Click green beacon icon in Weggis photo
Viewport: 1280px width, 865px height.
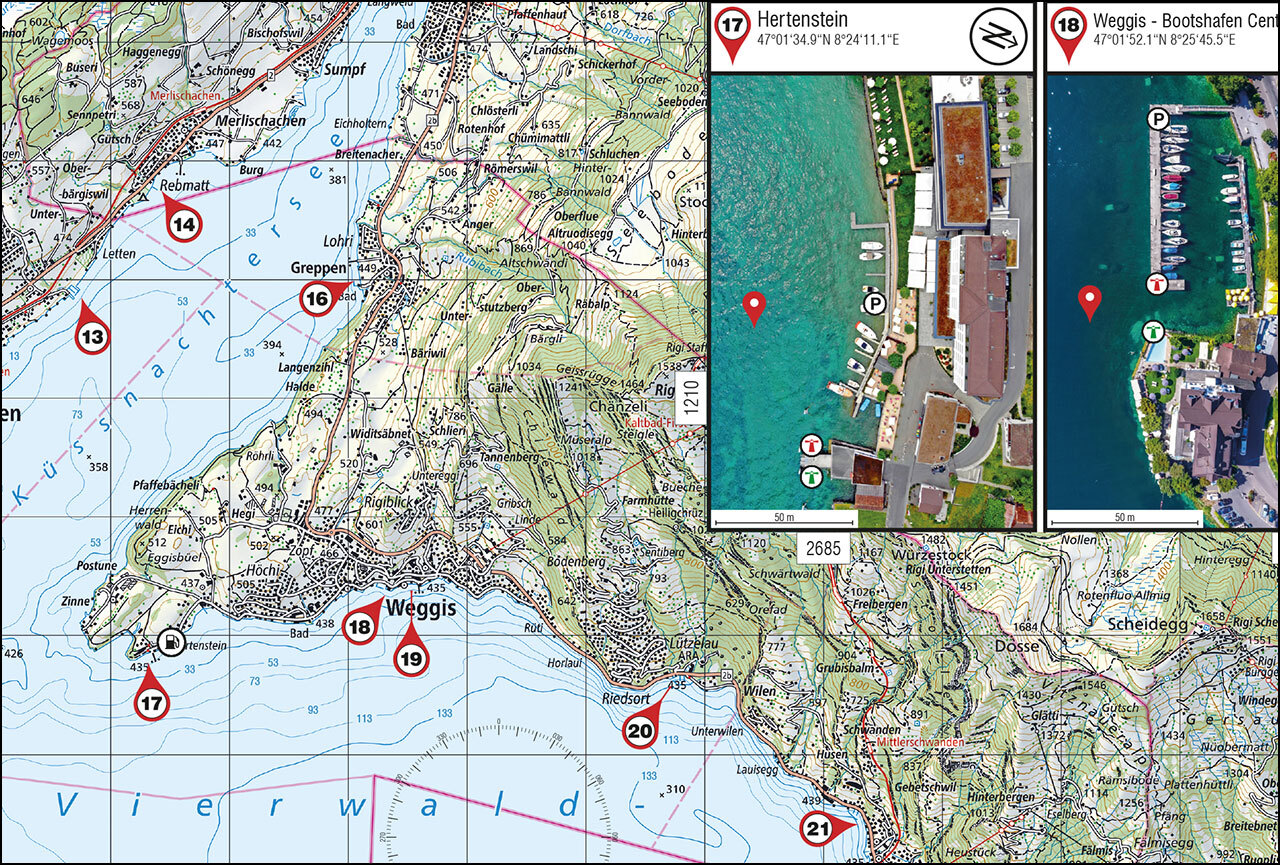tap(1154, 330)
